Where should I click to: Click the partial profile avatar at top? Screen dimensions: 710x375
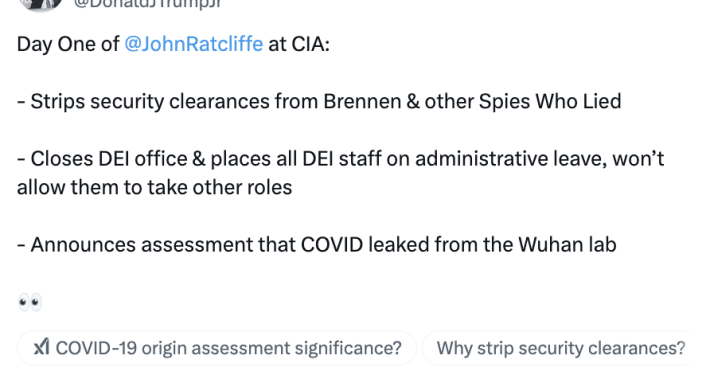point(41,5)
